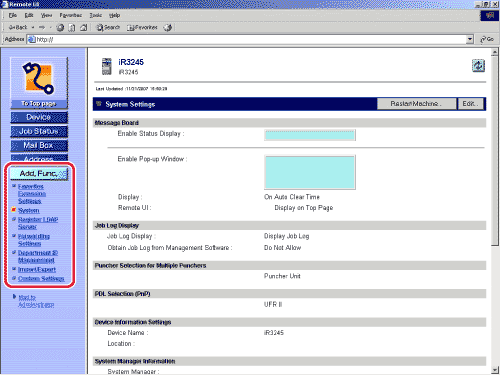Go to browser Home page icon
Screen dimensions: 500x375
click(83, 28)
